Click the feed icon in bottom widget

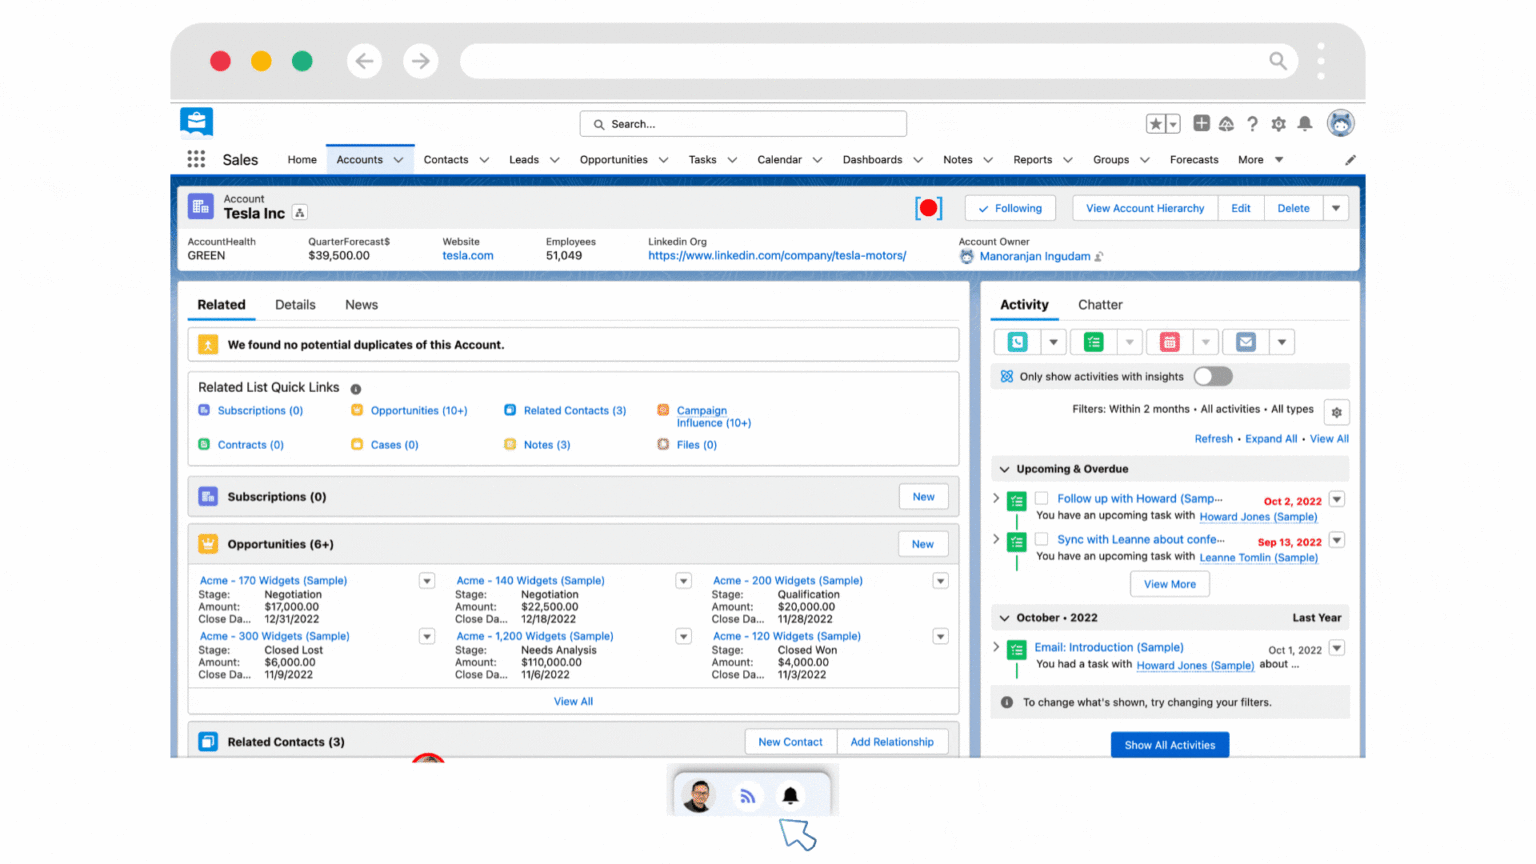pos(747,796)
